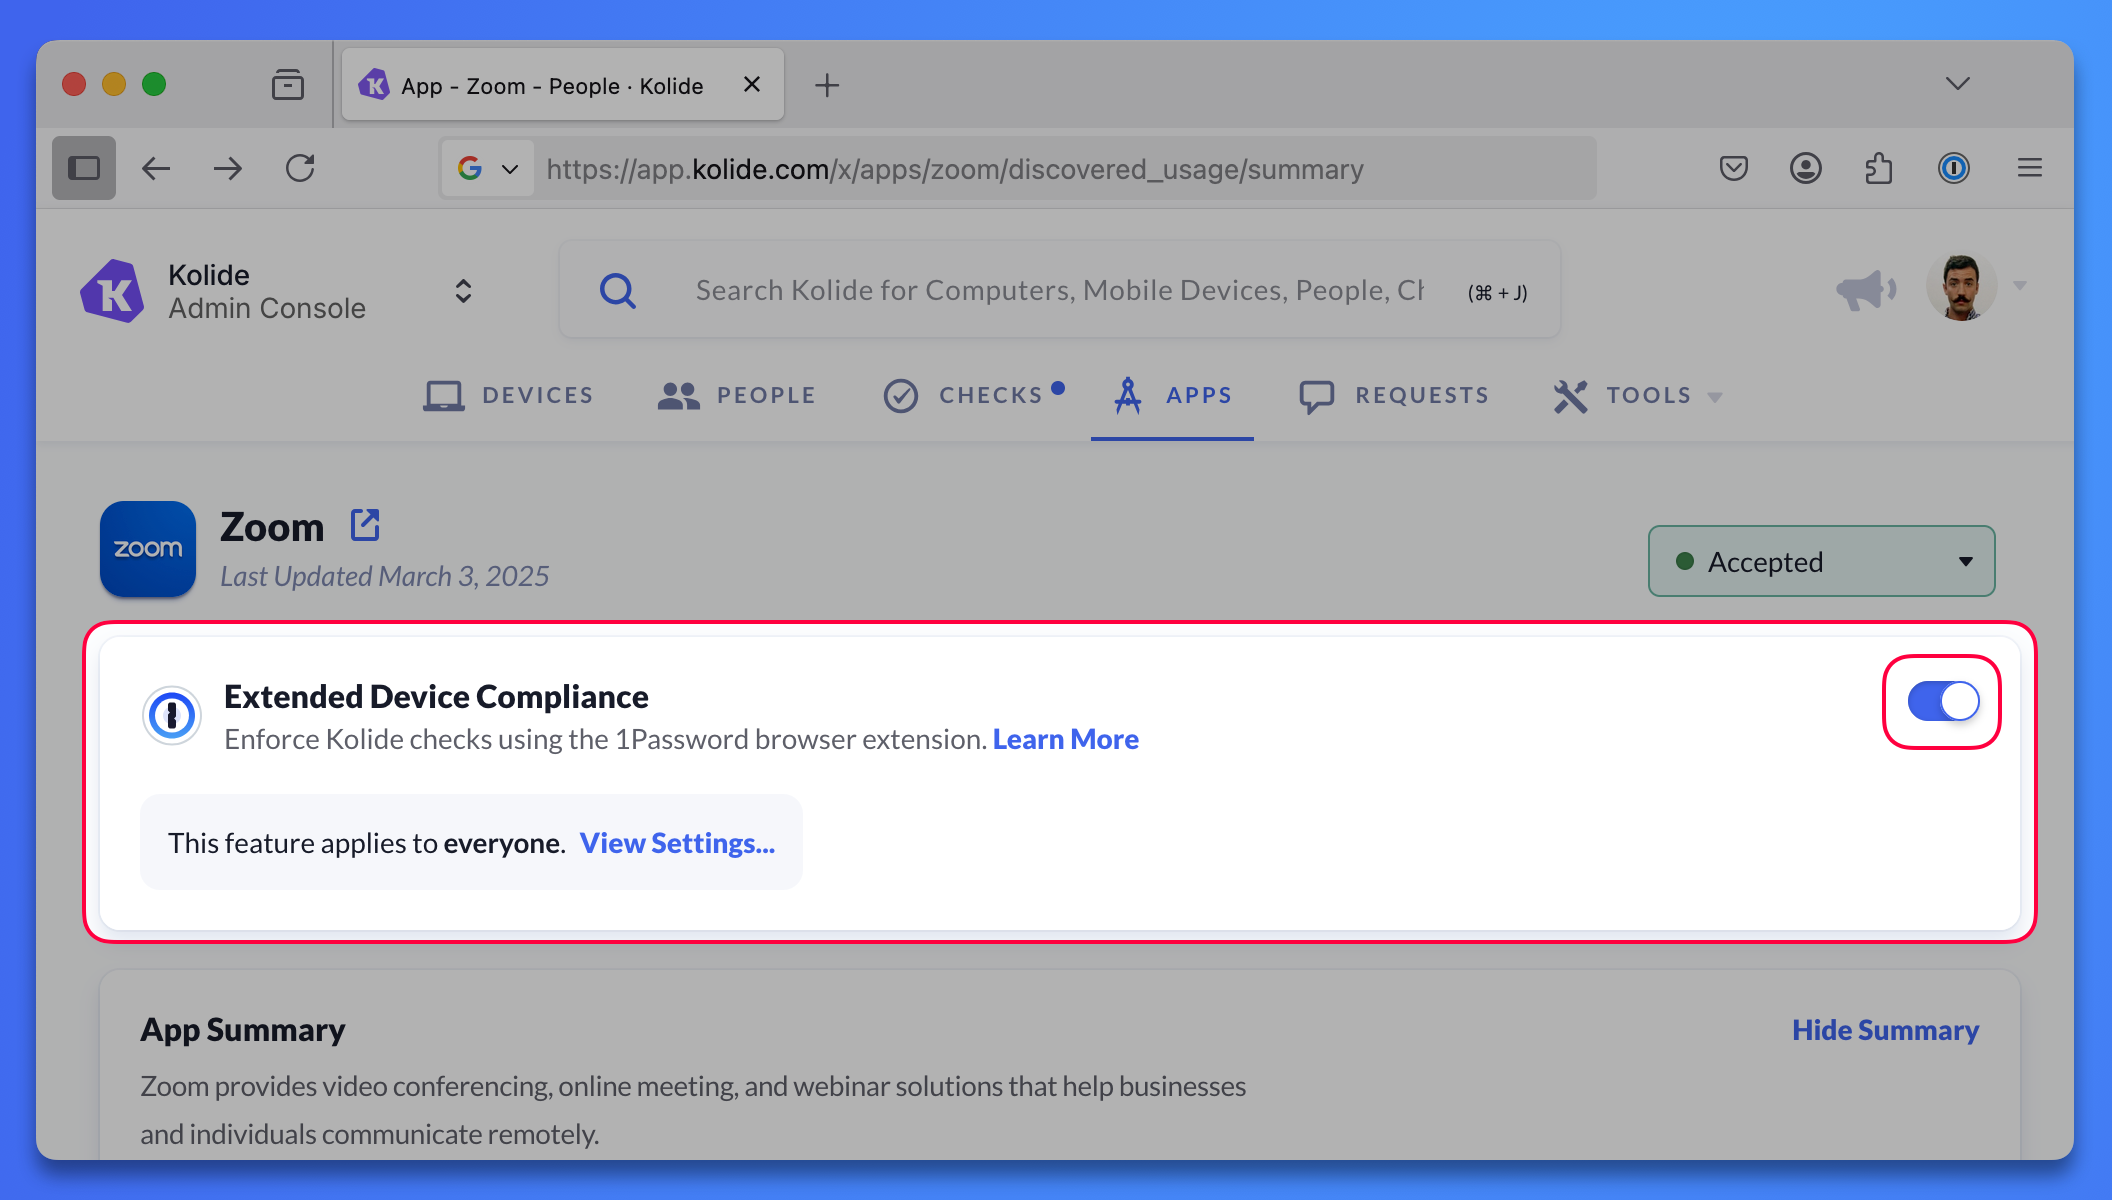Click the browser sidebar toggle icon

[84, 168]
